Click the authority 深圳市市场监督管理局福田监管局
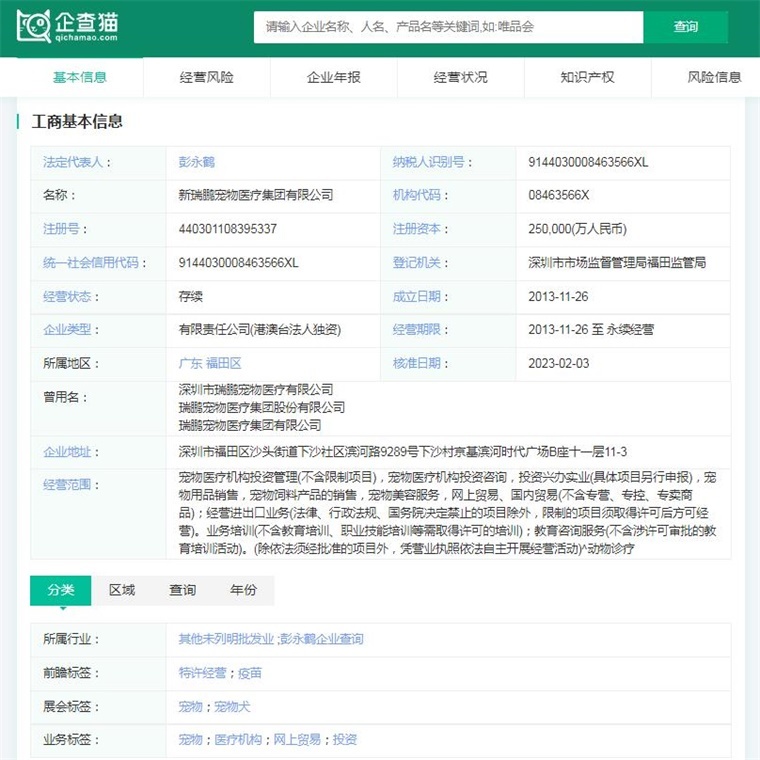760x760 pixels. (x=617, y=262)
